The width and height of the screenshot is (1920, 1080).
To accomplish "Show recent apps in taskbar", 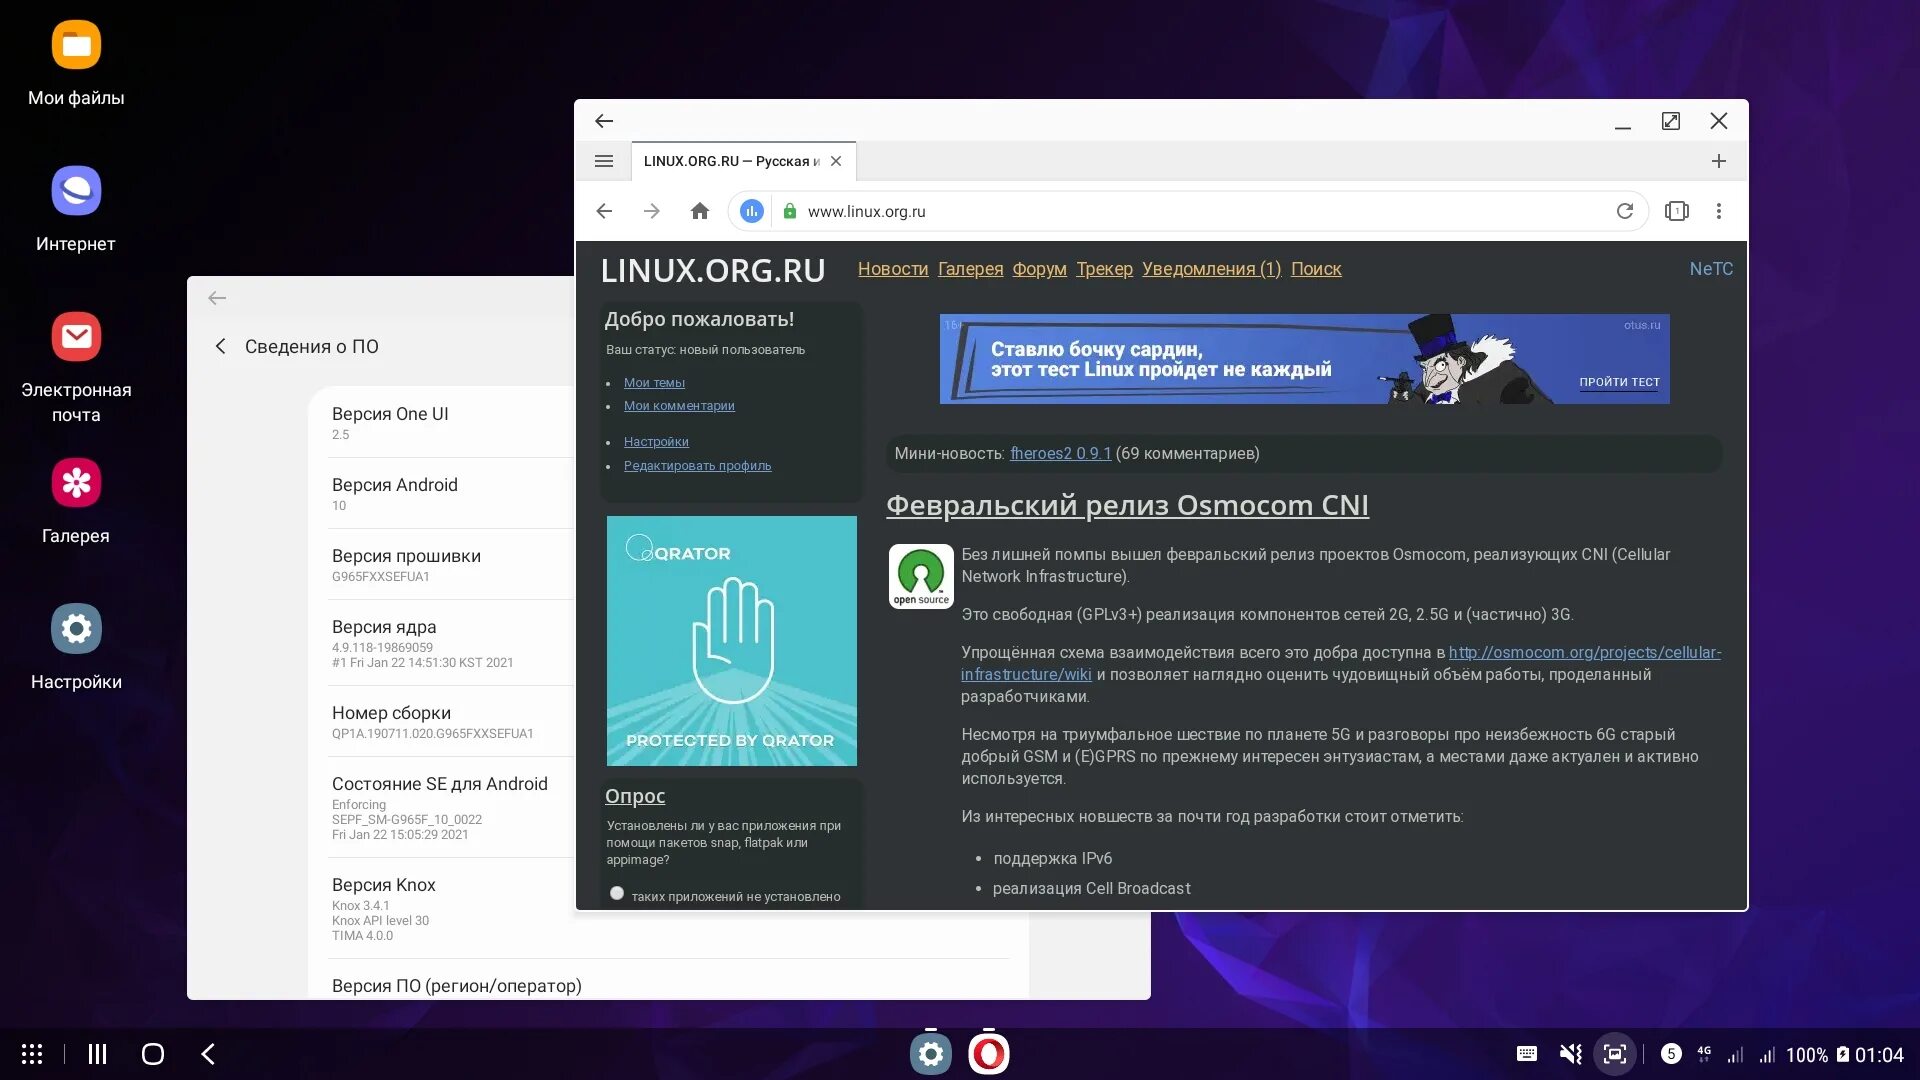I will tap(97, 1054).
